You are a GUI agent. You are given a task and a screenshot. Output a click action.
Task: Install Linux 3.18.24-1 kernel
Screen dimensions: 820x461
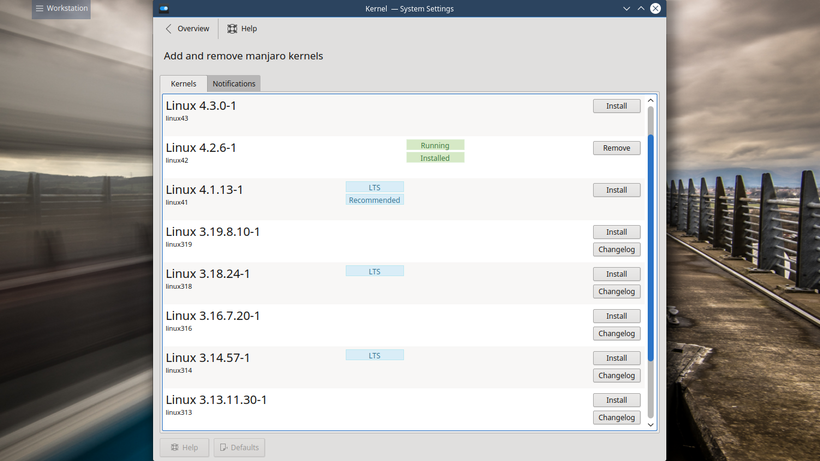point(617,274)
